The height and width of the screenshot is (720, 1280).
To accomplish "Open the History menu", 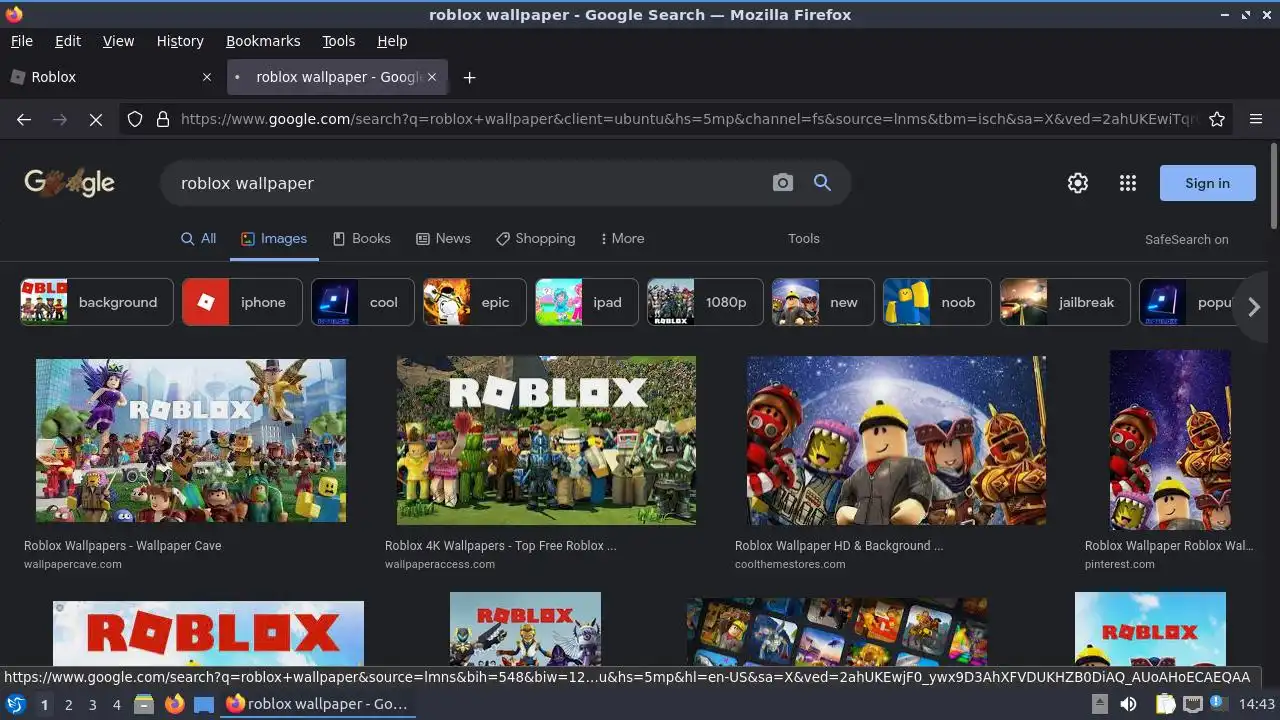I will tap(180, 41).
